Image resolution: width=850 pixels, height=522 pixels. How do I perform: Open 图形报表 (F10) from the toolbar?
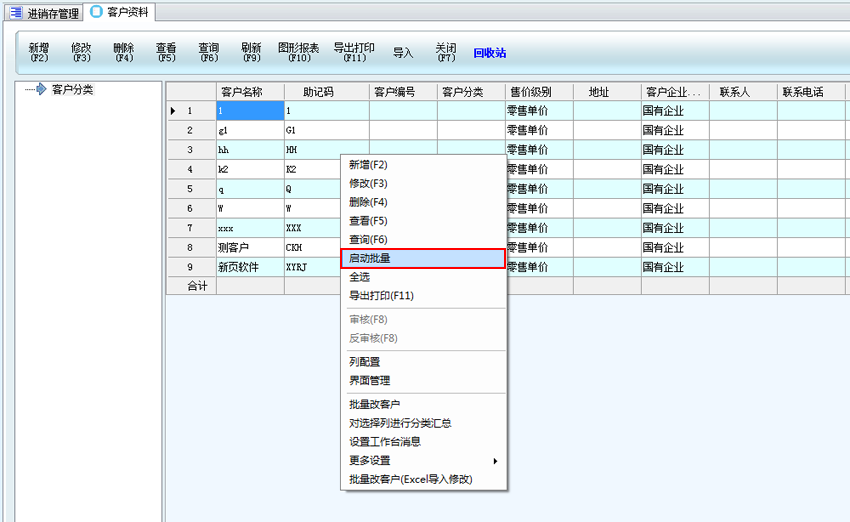[298, 52]
